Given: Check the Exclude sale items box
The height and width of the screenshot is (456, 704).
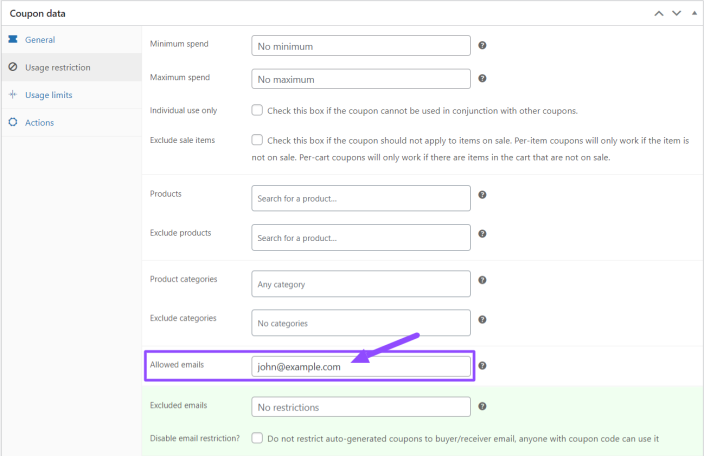Looking at the screenshot, I should point(257,141).
